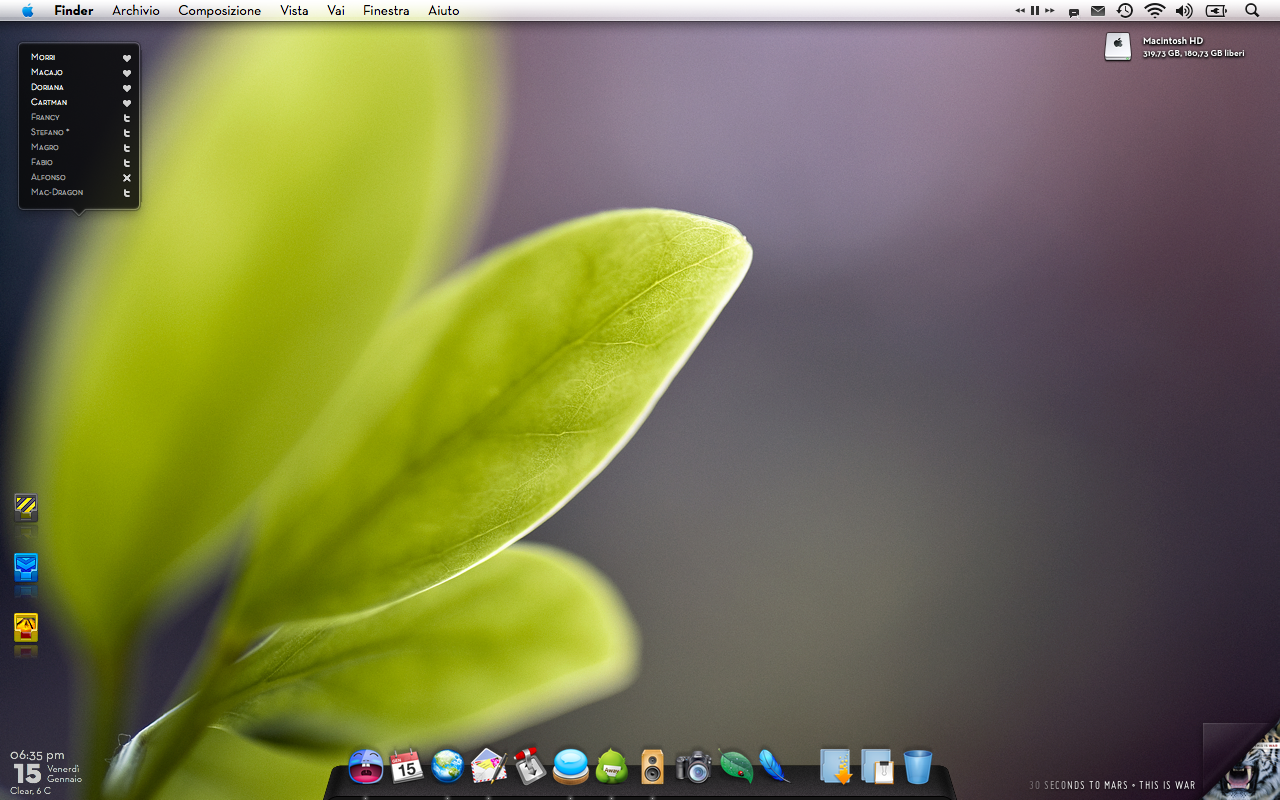The image size is (1280, 800).
Task: Open the green leaf Coda icon
Action: coord(736,767)
